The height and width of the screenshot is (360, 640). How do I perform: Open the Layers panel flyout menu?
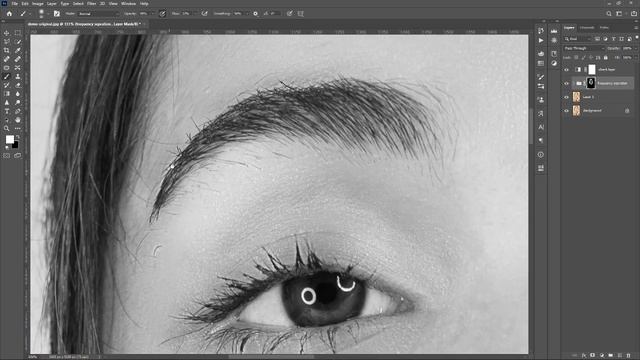pyautogui.click(x=636, y=28)
